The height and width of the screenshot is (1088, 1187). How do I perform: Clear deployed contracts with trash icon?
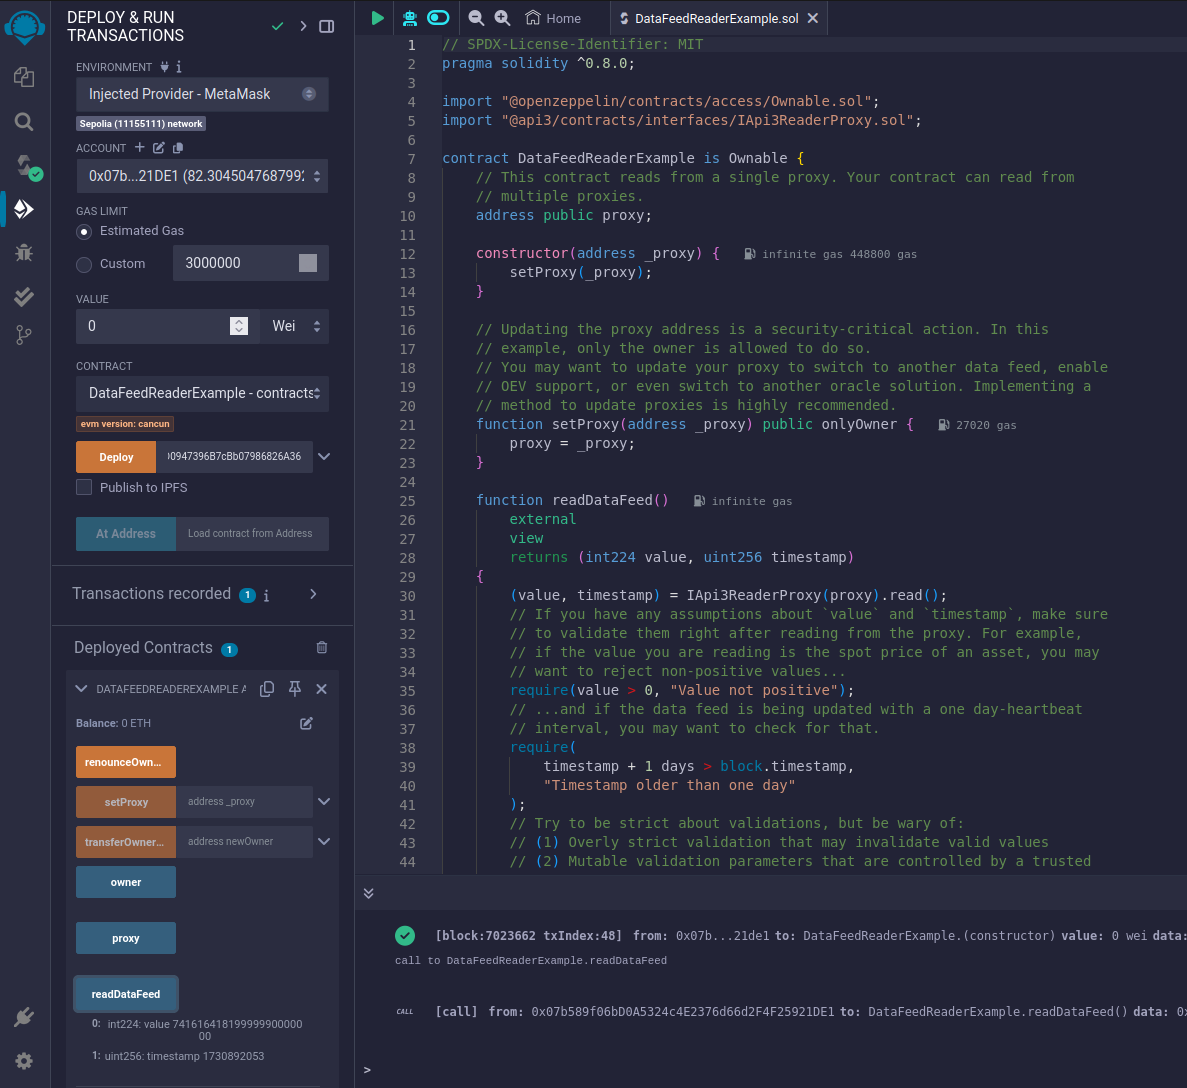point(322,647)
